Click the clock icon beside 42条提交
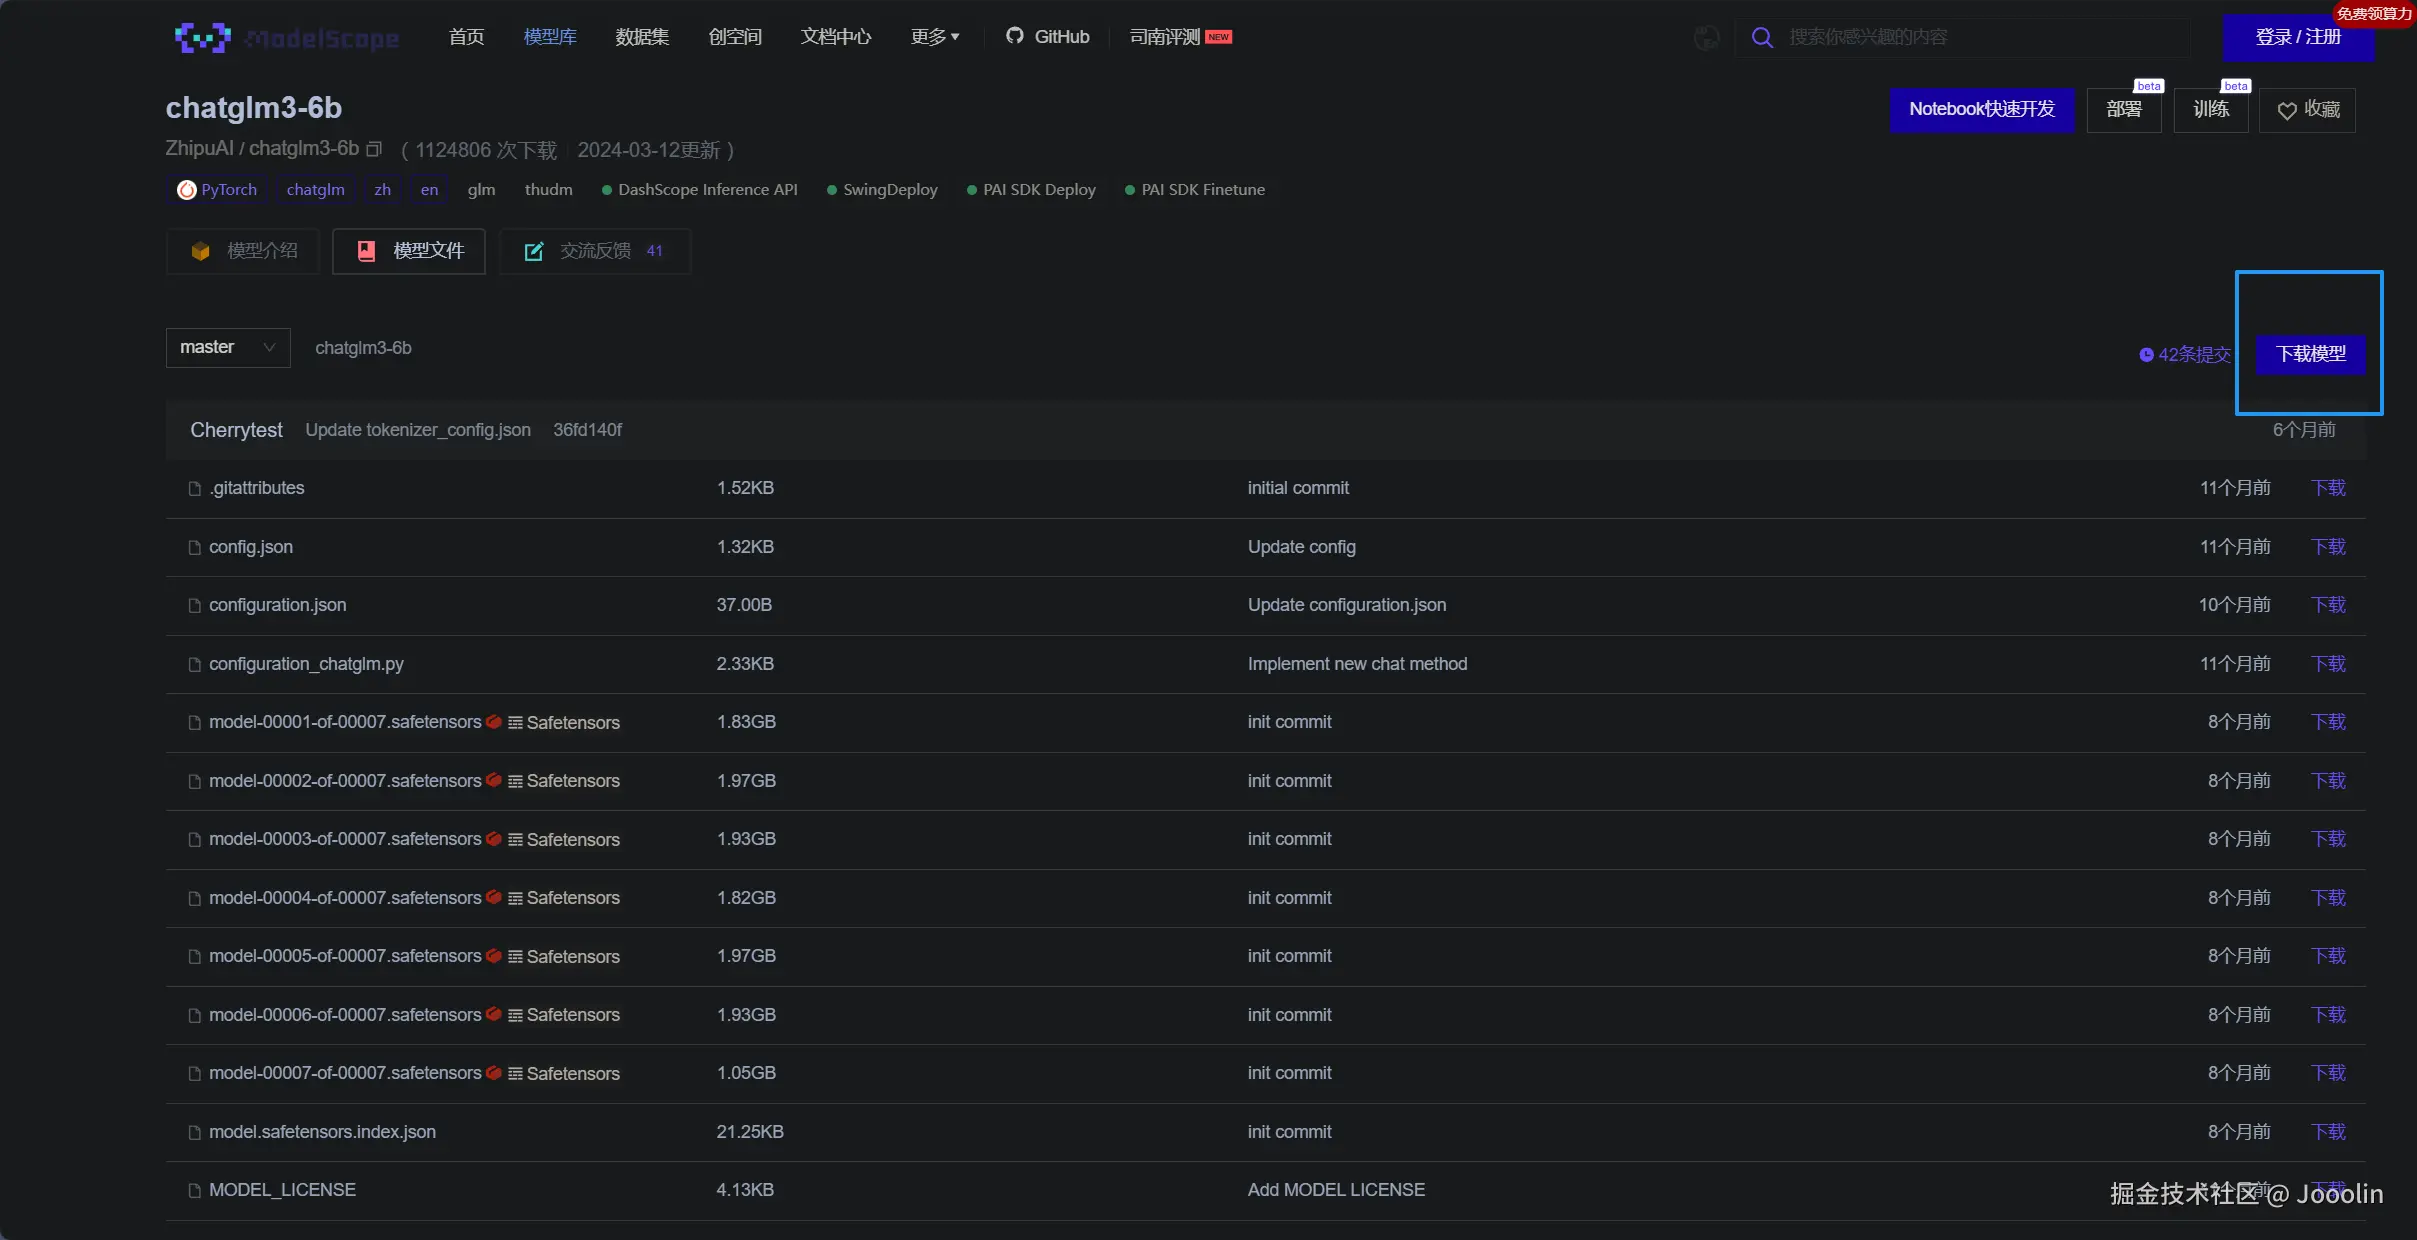 point(2146,355)
